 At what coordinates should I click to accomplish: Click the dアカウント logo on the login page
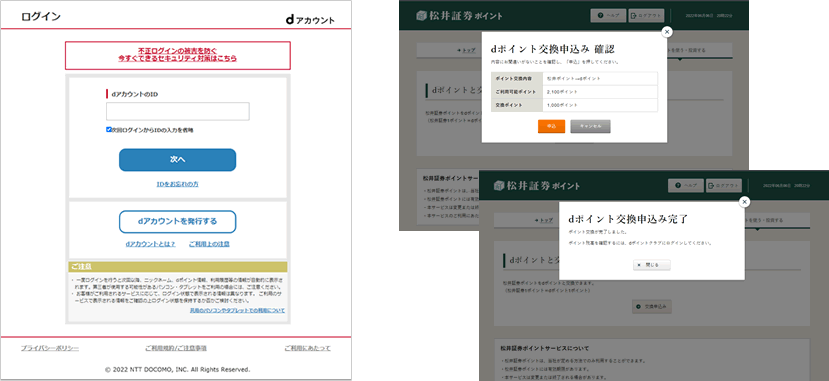click(310, 20)
